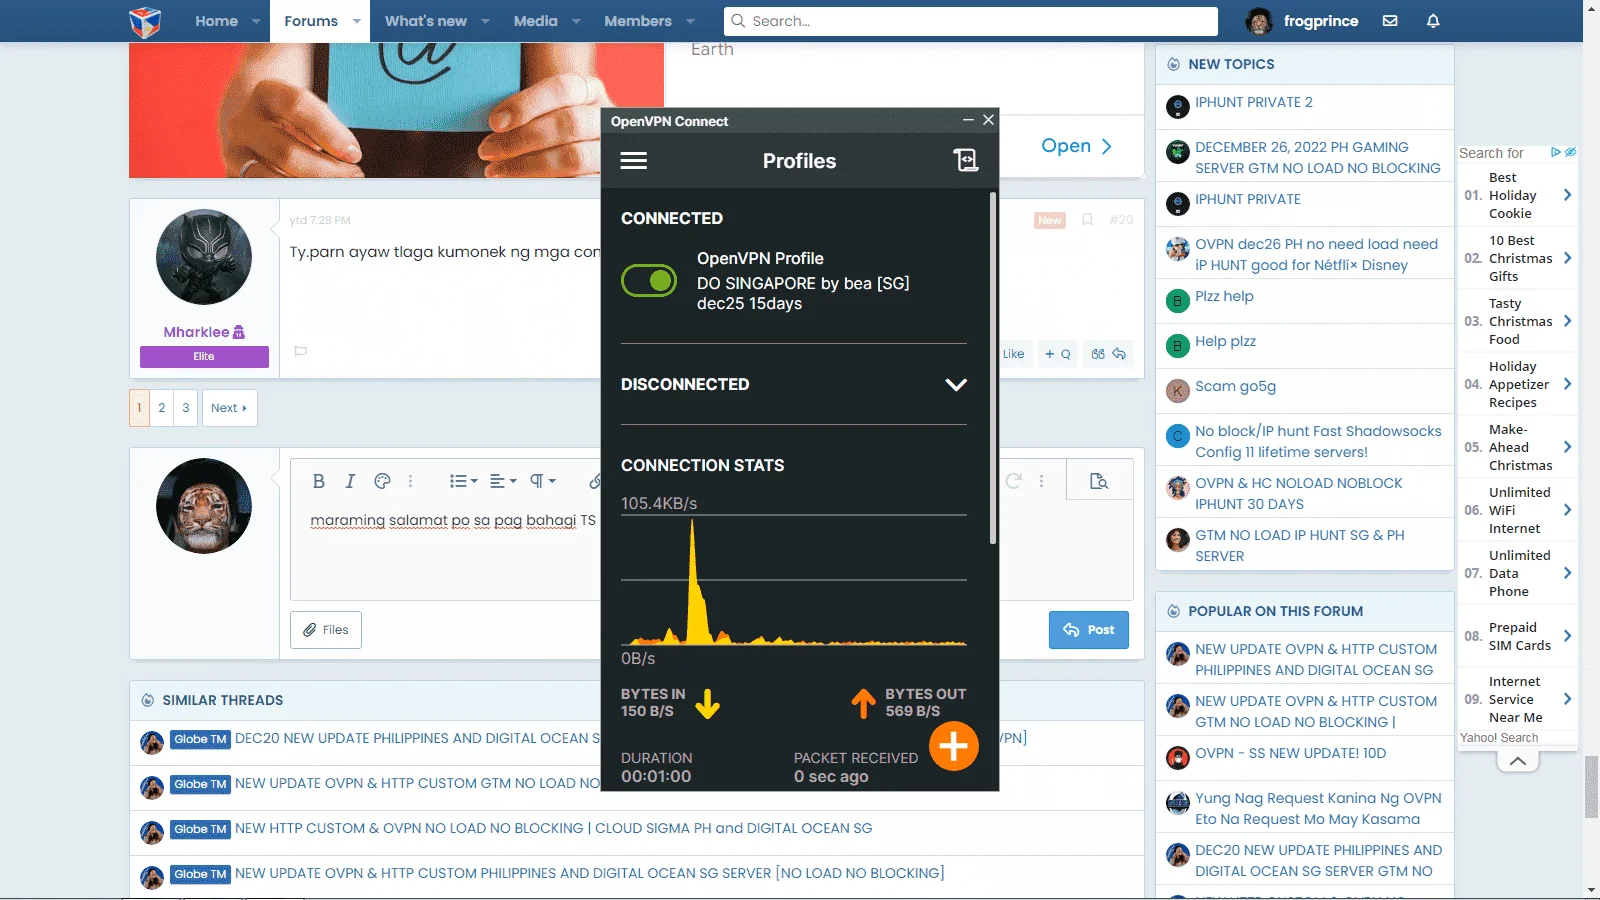1600x900 pixels.
Task: Like Mharklee's post
Action: [x=1014, y=354]
